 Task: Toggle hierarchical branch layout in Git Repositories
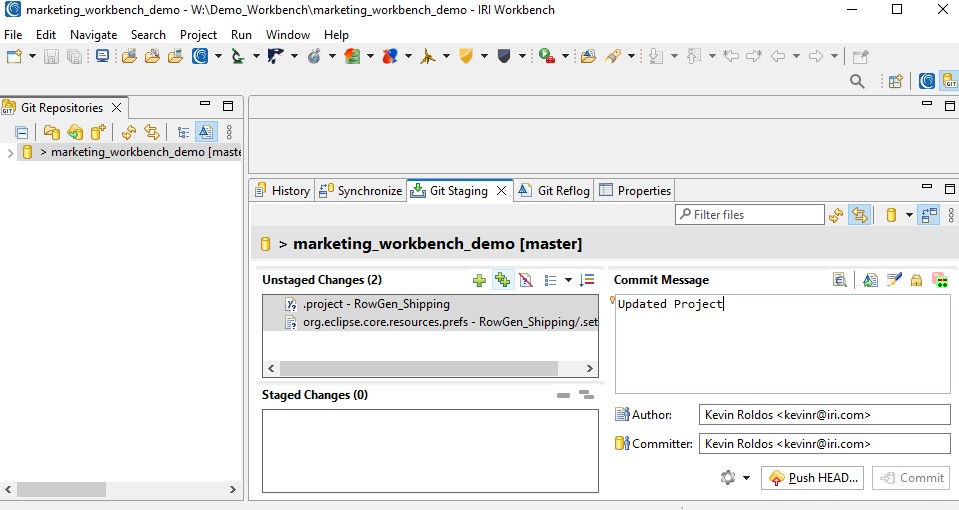[183, 132]
